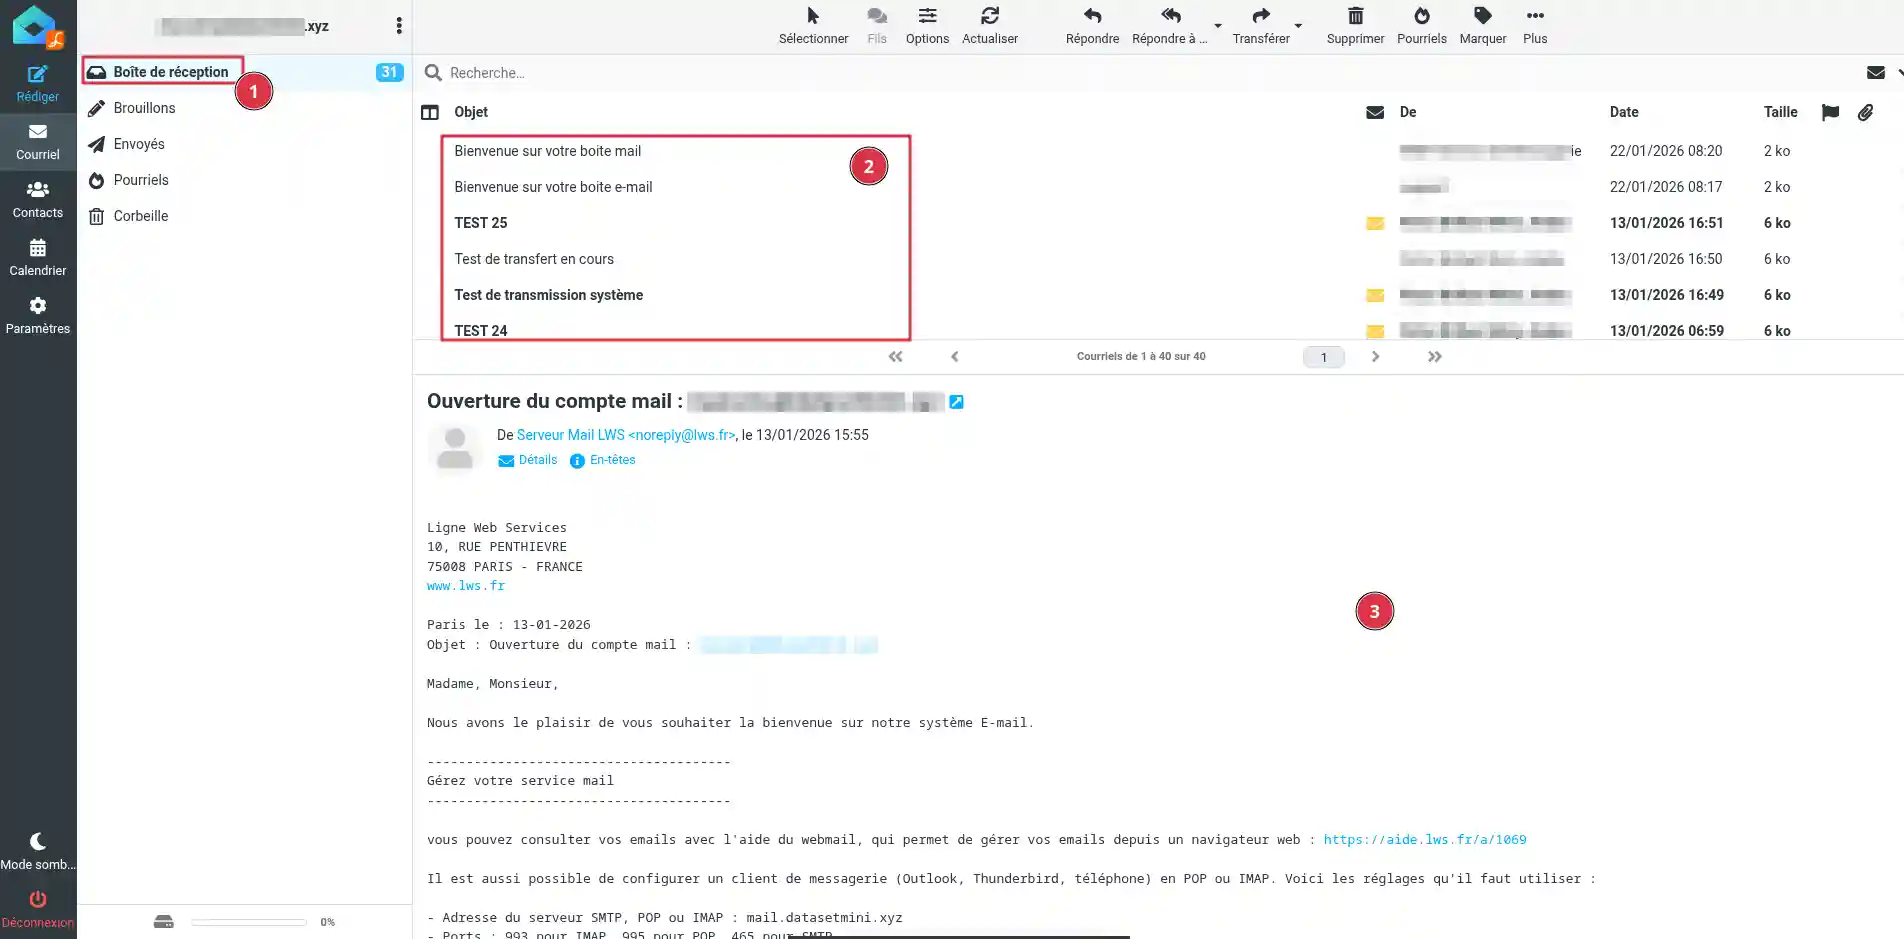Open the Marquer tag menu
Image resolution: width=1904 pixels, height=939 pixels.
[1482, 26]
